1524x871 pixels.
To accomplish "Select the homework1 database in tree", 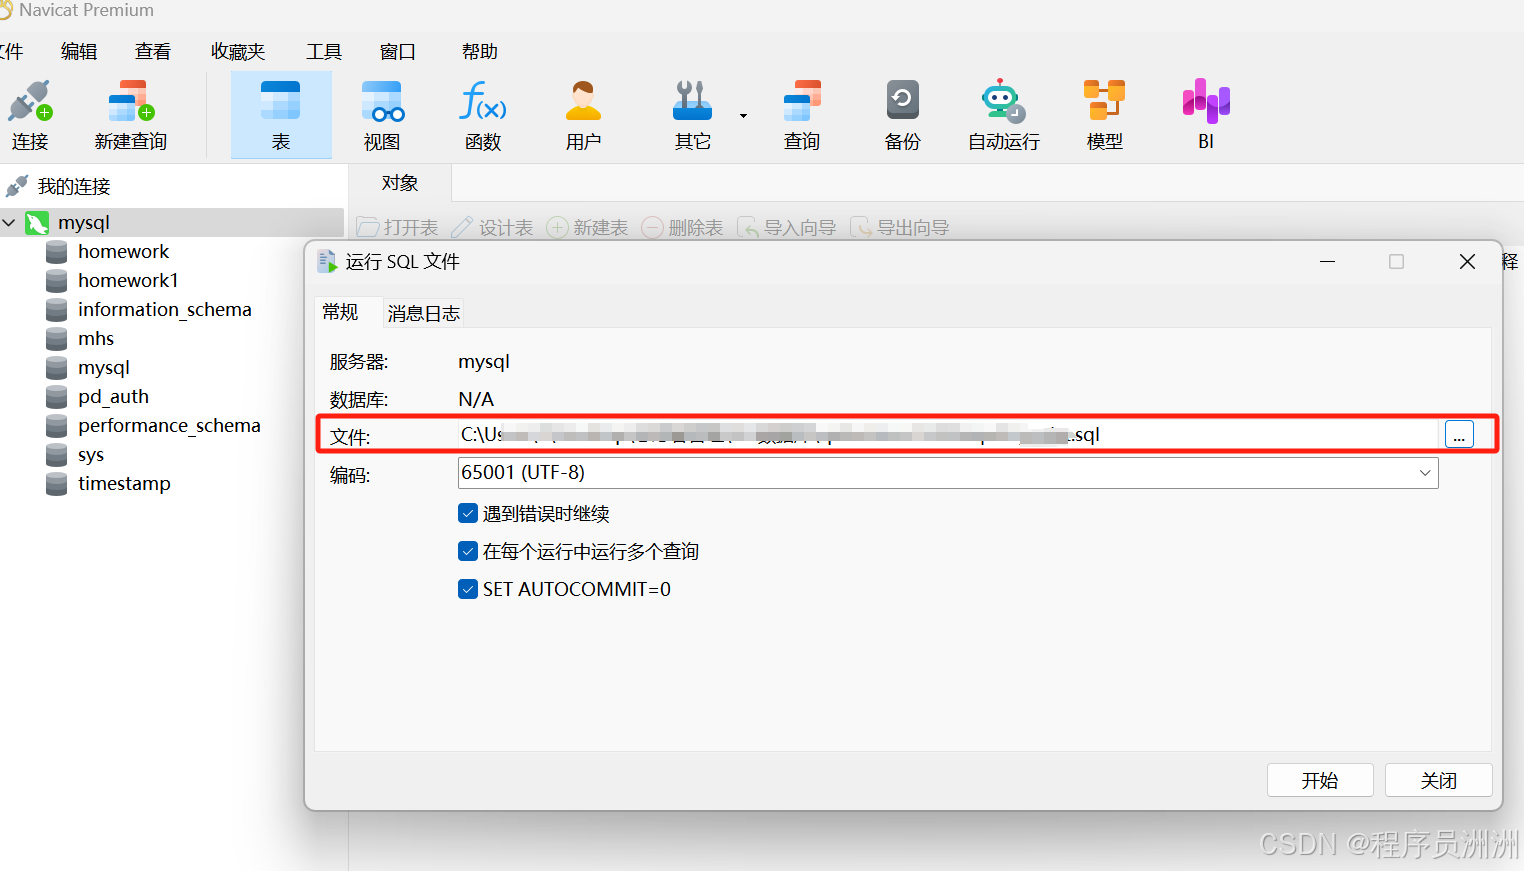I will (x=128, y=281).
